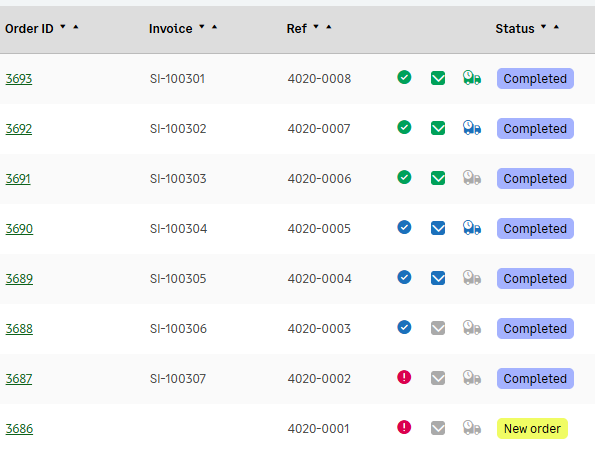Click grey envelope icon for order 3686
The width and height of the screenshot is (595, 454).
pos(438,429)
